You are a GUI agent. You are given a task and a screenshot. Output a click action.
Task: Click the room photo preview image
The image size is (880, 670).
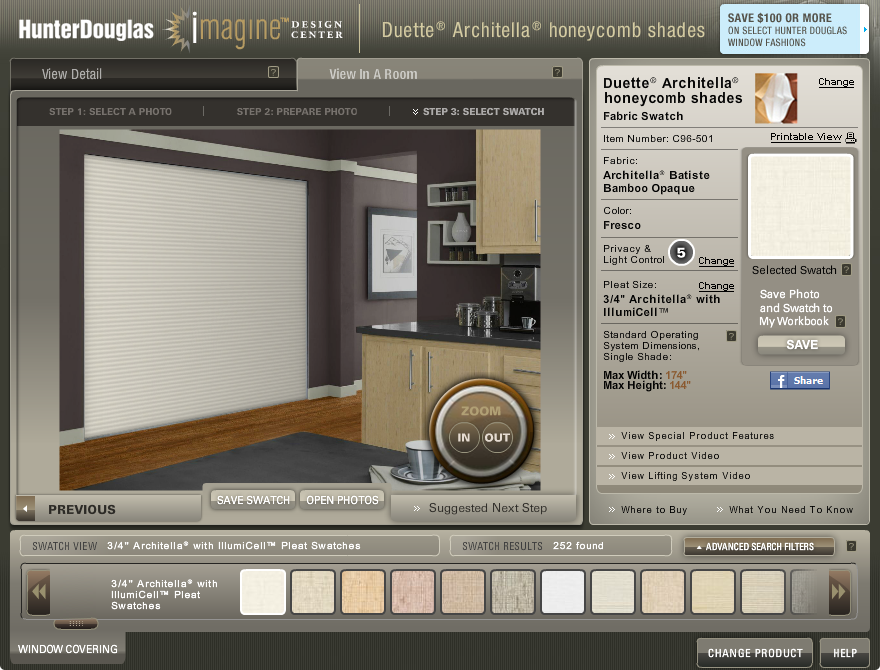300,310
